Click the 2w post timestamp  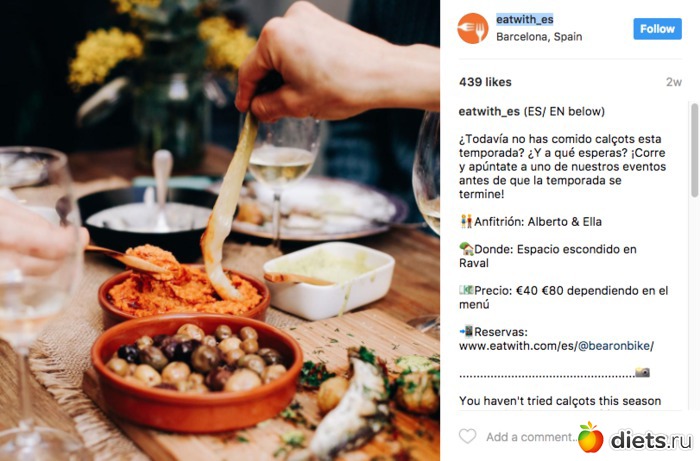click(674, 82)
